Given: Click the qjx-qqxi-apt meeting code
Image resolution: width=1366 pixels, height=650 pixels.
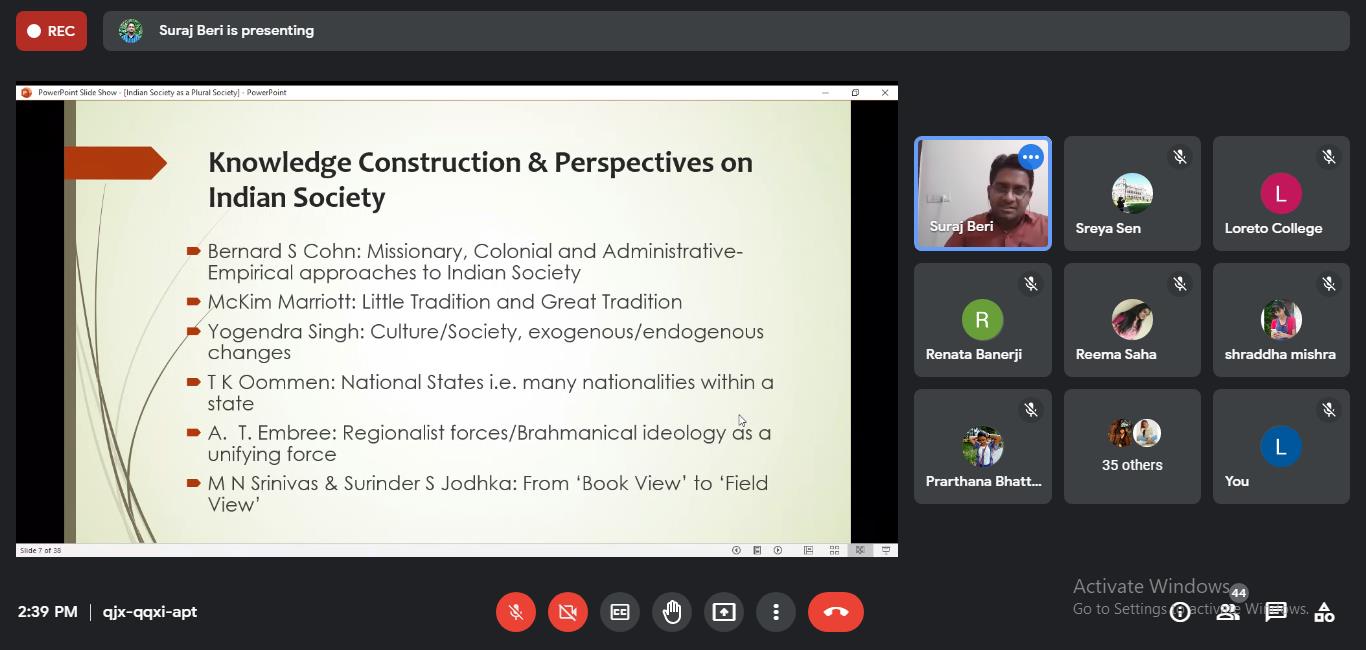Looking at the screenshot, I should (150, 612).
